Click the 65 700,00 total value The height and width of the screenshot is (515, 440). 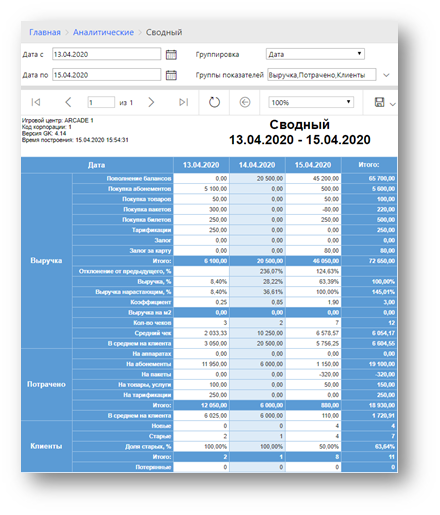point(382,179)
